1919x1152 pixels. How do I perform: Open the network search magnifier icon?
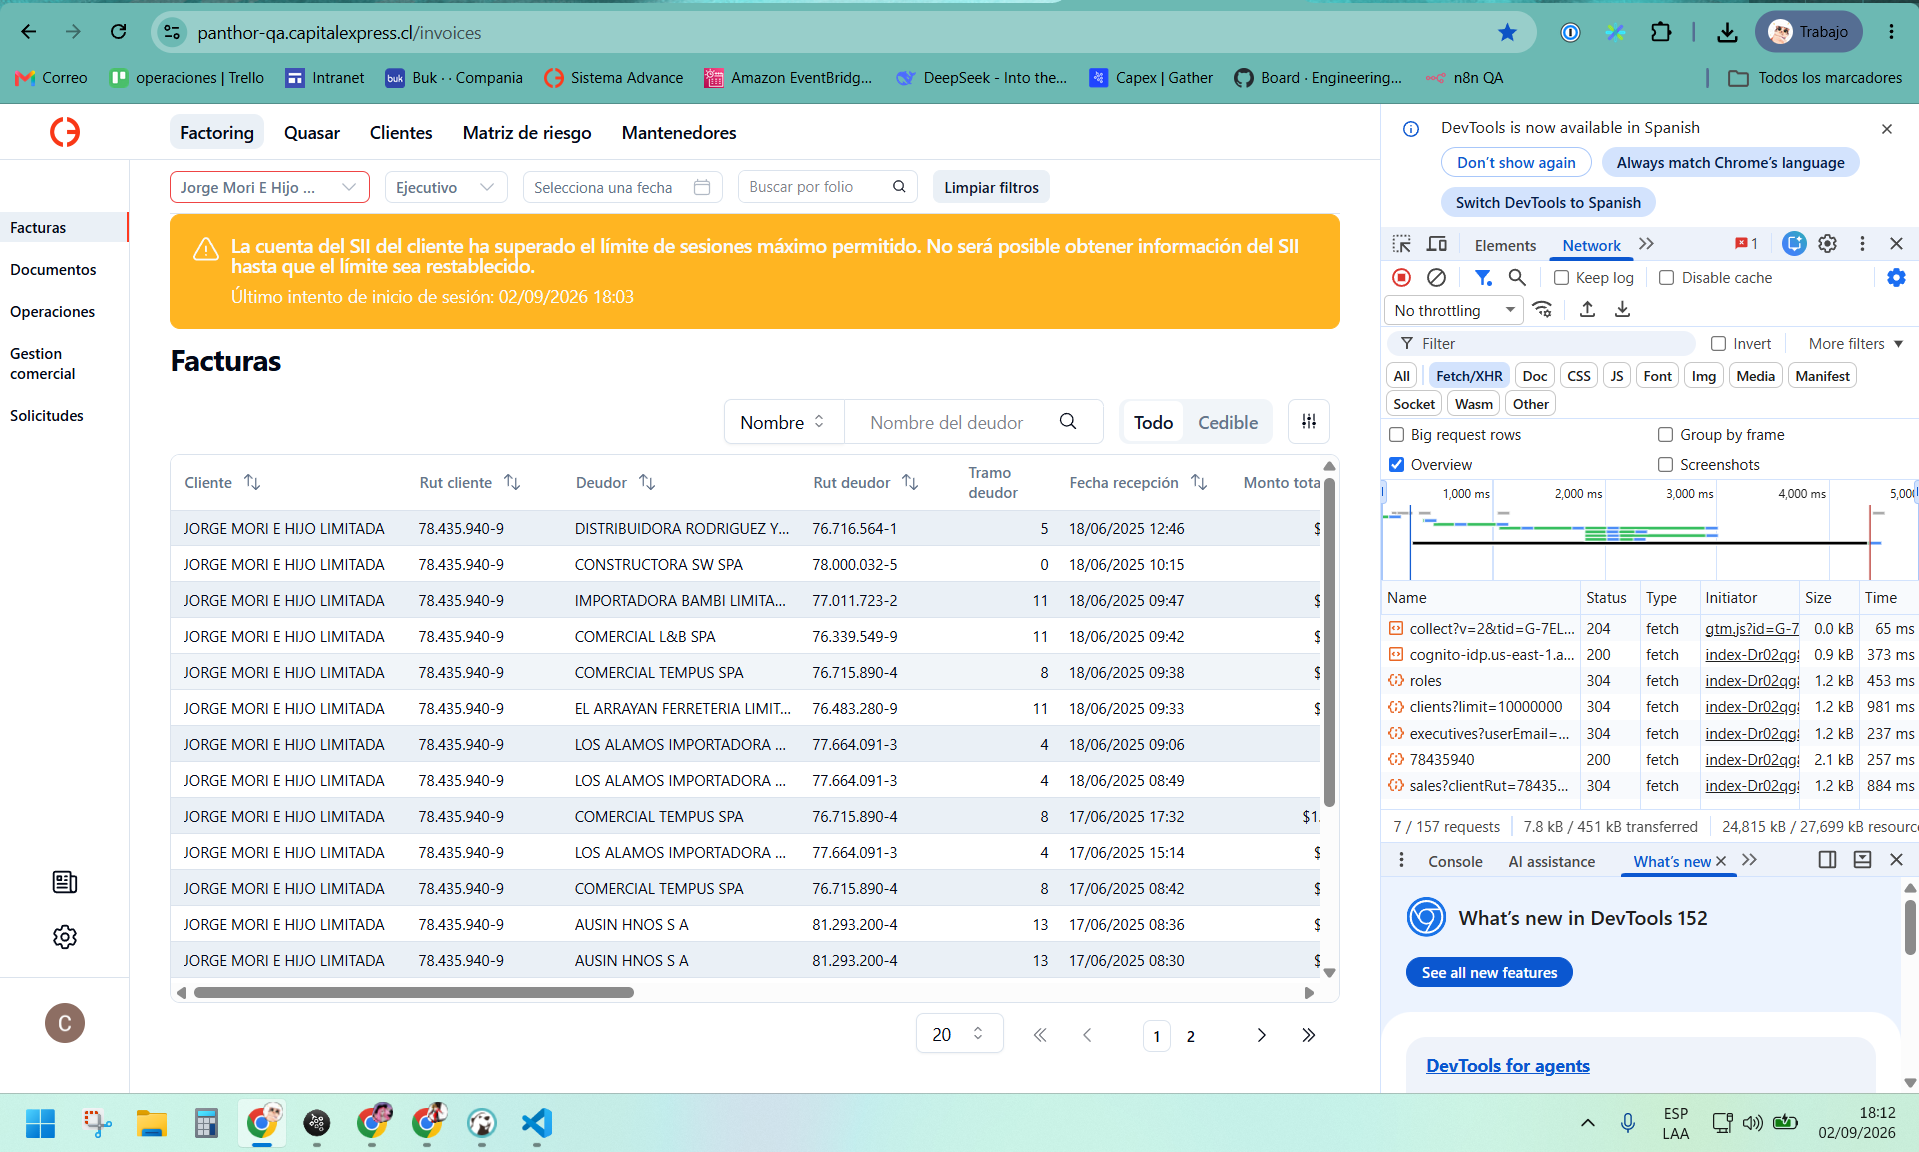point(1517,278)
